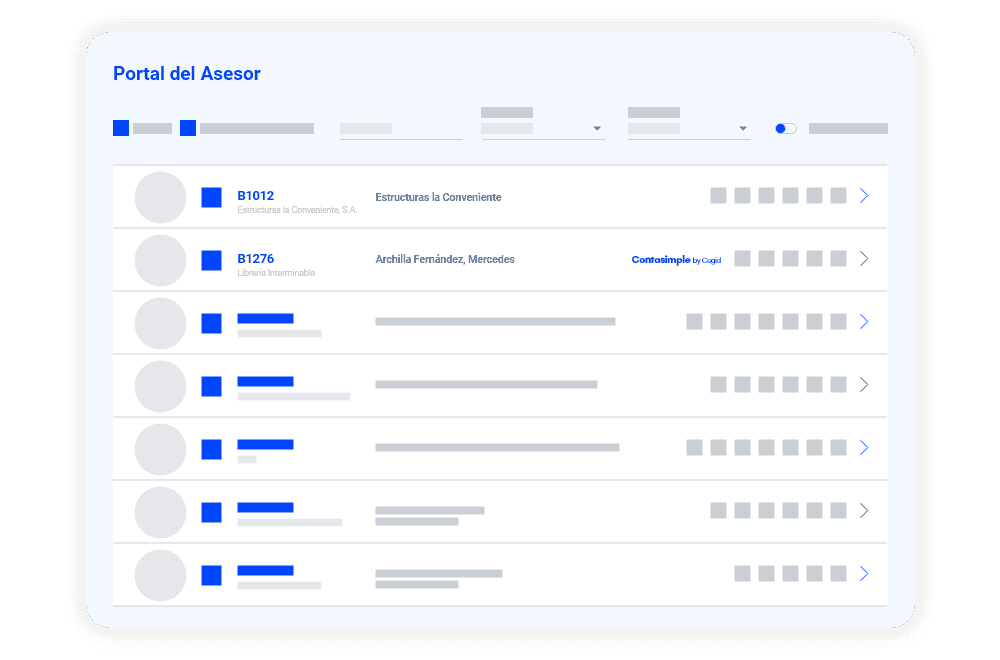Select the Archilla Fernández, Mercedes name
This screenshot has height=660, width=1000.
tap(445, 260)
